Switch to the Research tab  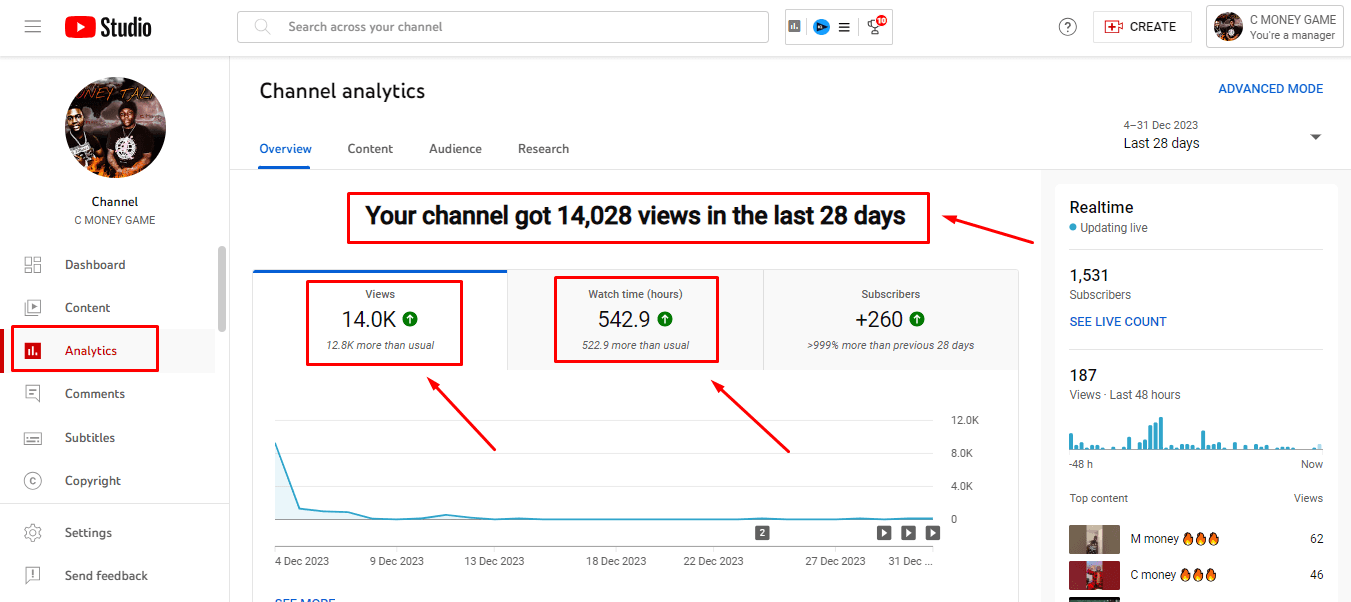click(543, 149)
